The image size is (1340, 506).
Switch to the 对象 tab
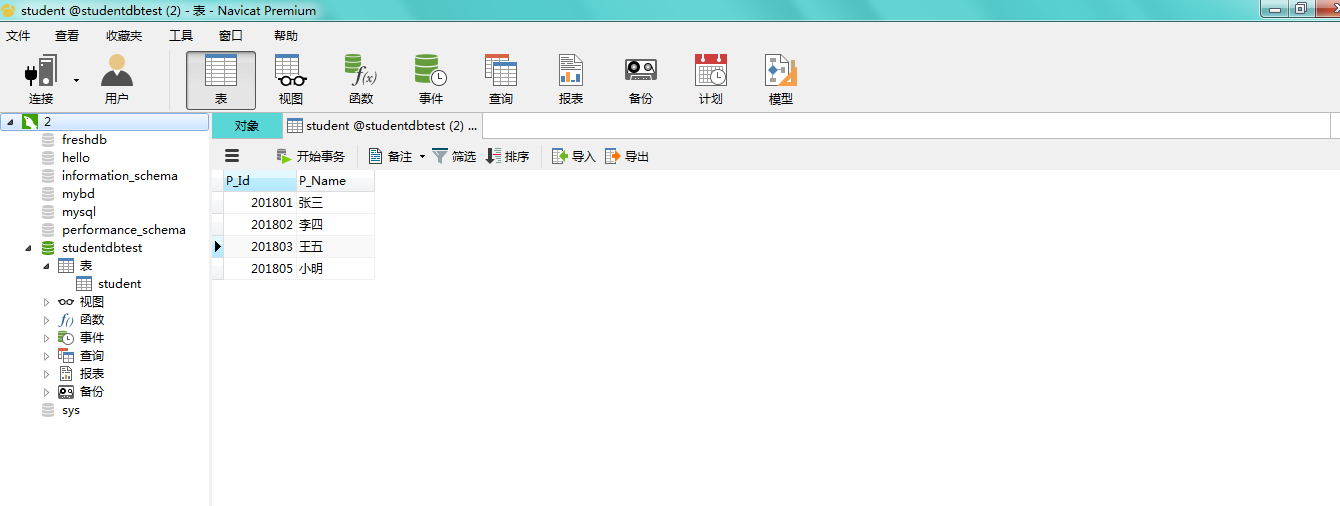(247, 126)
